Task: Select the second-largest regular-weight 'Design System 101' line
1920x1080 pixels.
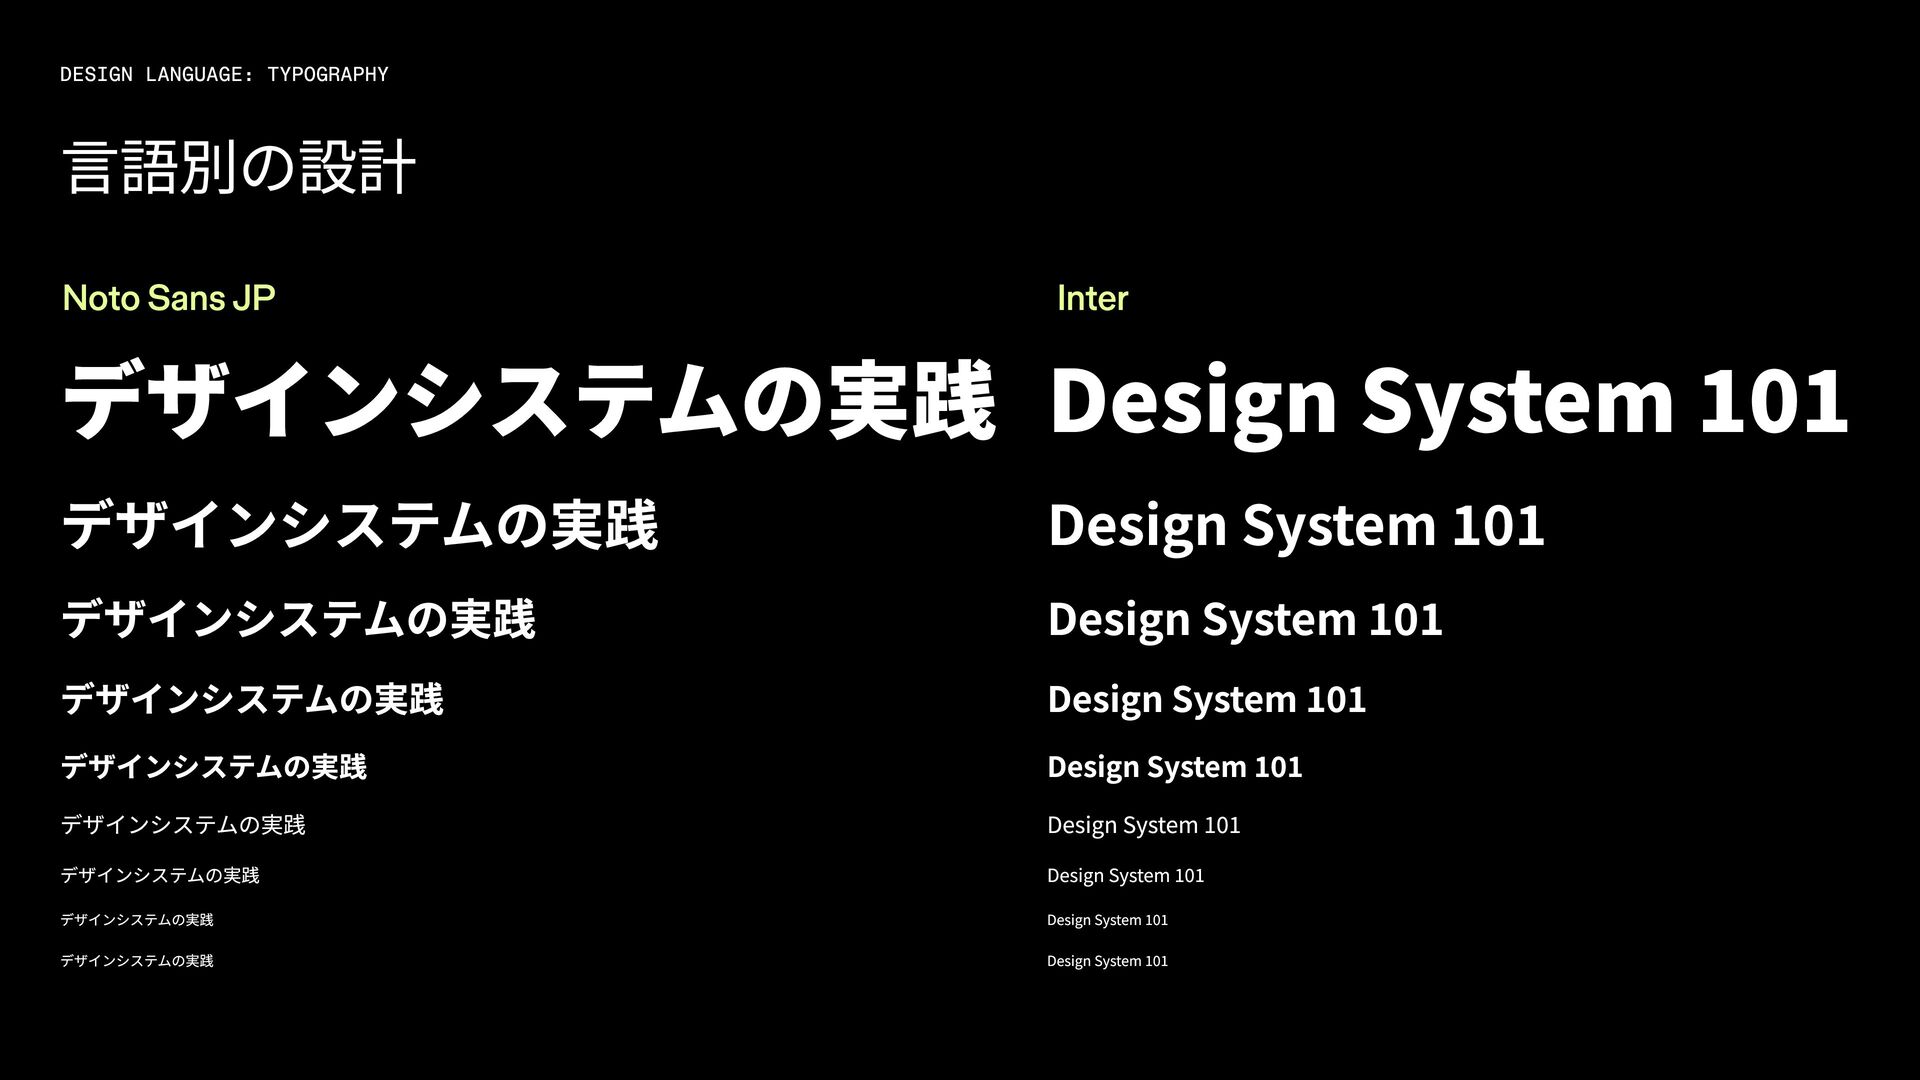Action: [1125, 876]
